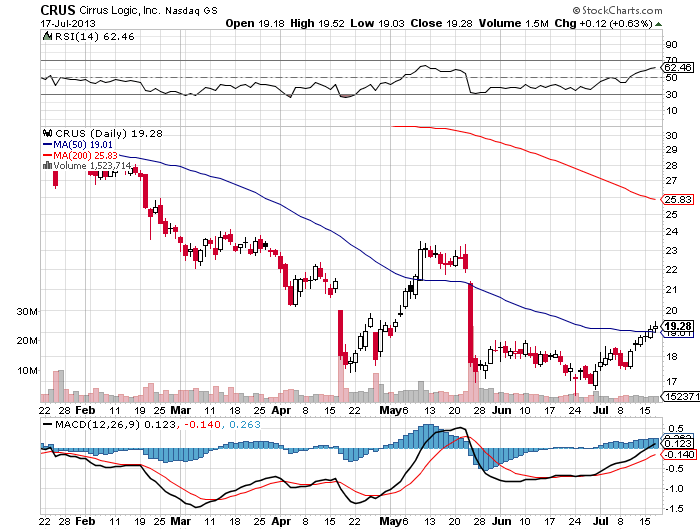Viewport: 700px width, 530px height.
Task: Click the RSI(14) 62.46 legend text
Action: point(94,37)
